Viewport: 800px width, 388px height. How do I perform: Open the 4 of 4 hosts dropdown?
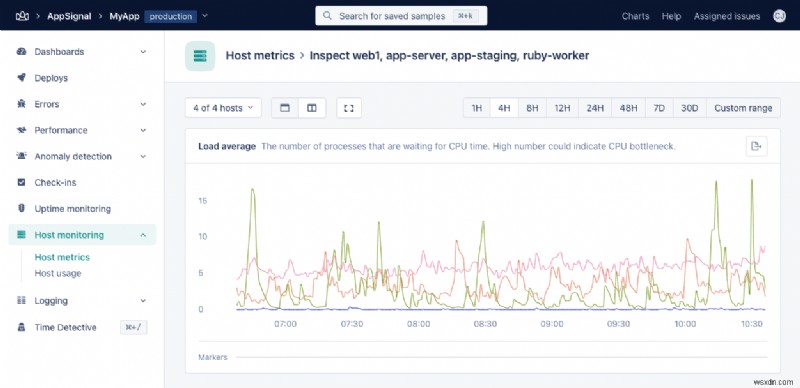(x=223, y=108)
